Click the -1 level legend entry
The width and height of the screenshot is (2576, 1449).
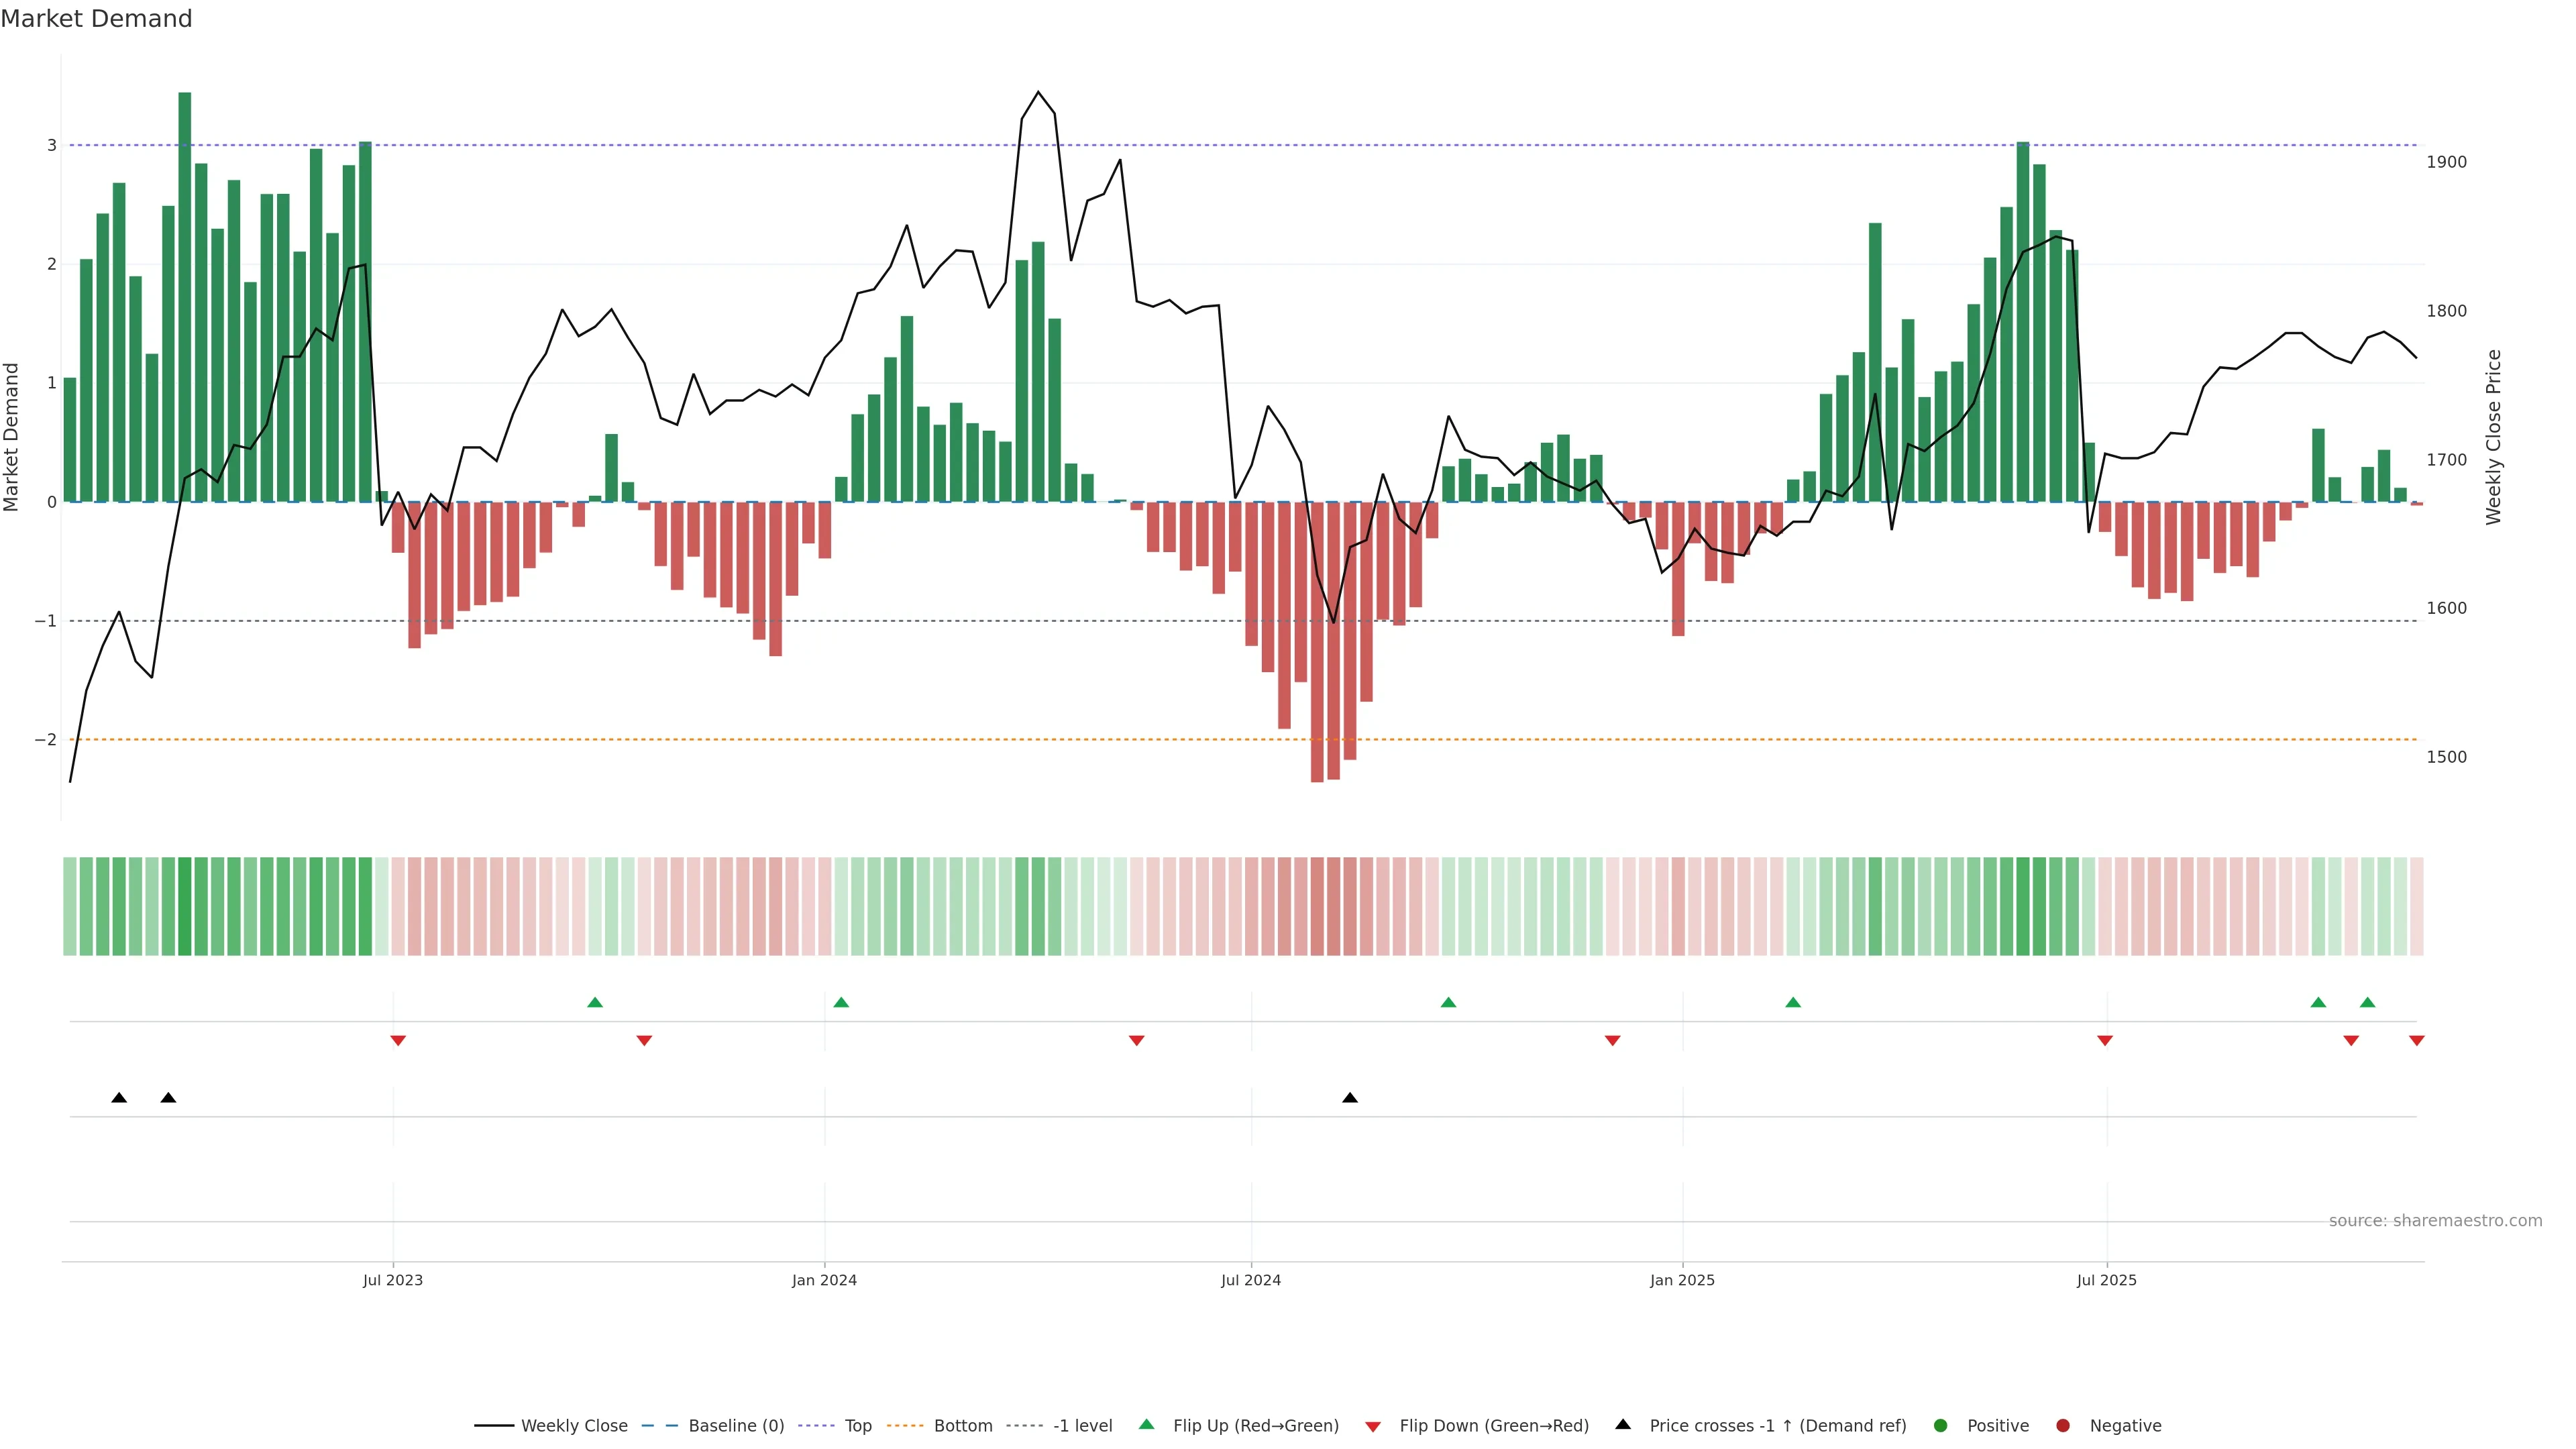[x=1082, y=1426]
